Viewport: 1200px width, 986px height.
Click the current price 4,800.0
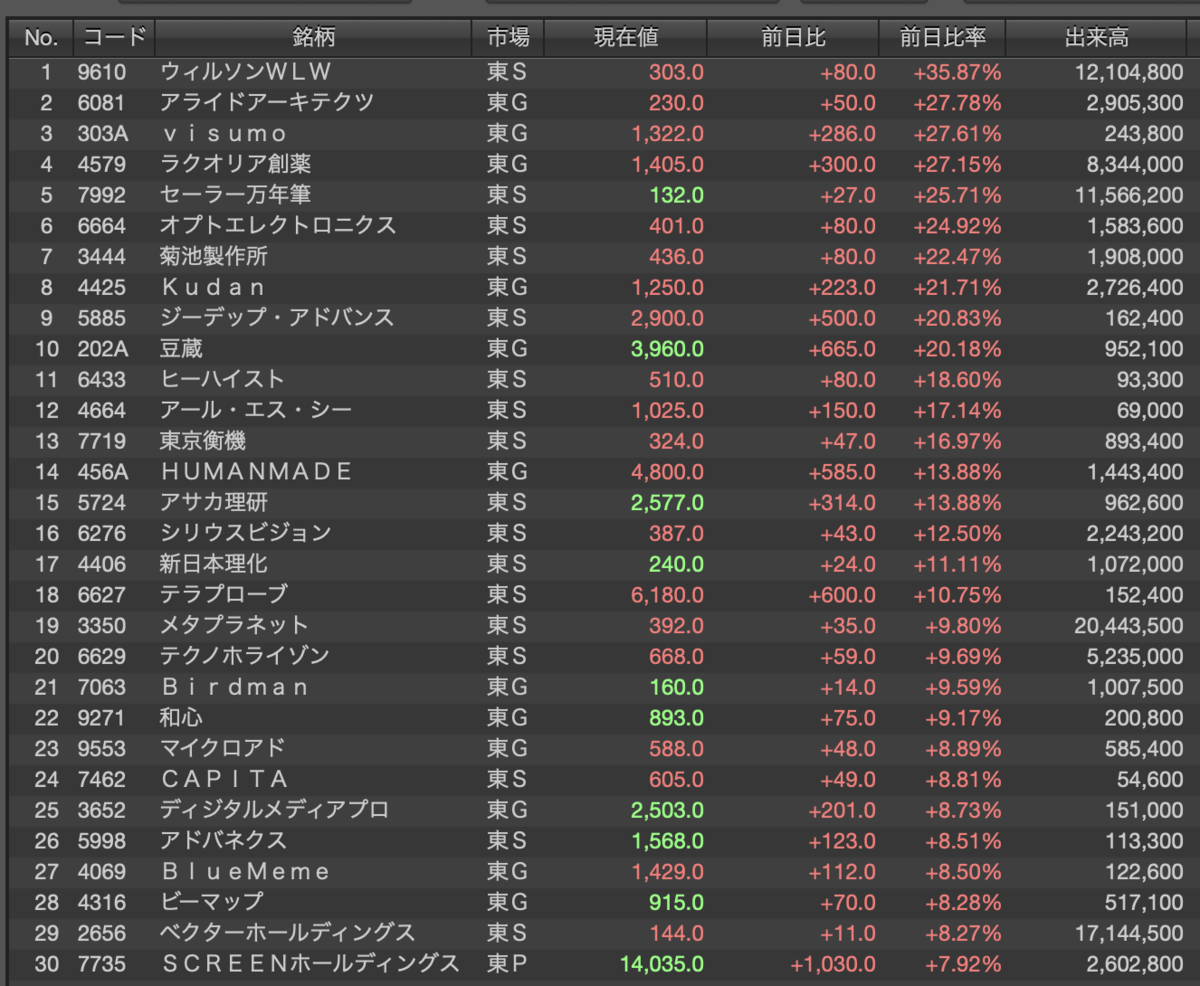pyautogui.click(x=667, y=472)
